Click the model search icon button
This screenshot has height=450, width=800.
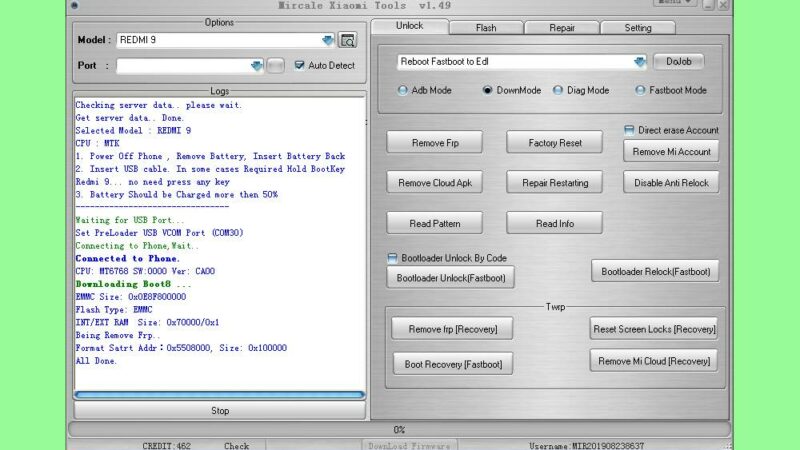[x=347, y=40]
